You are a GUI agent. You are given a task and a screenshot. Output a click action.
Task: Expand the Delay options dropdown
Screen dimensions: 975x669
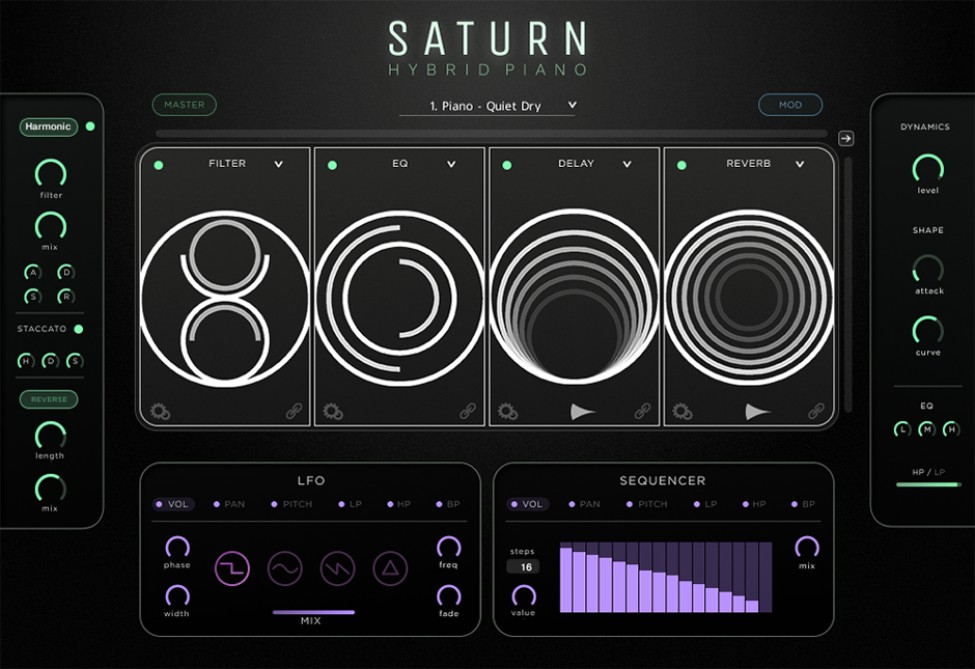[628, 163]
